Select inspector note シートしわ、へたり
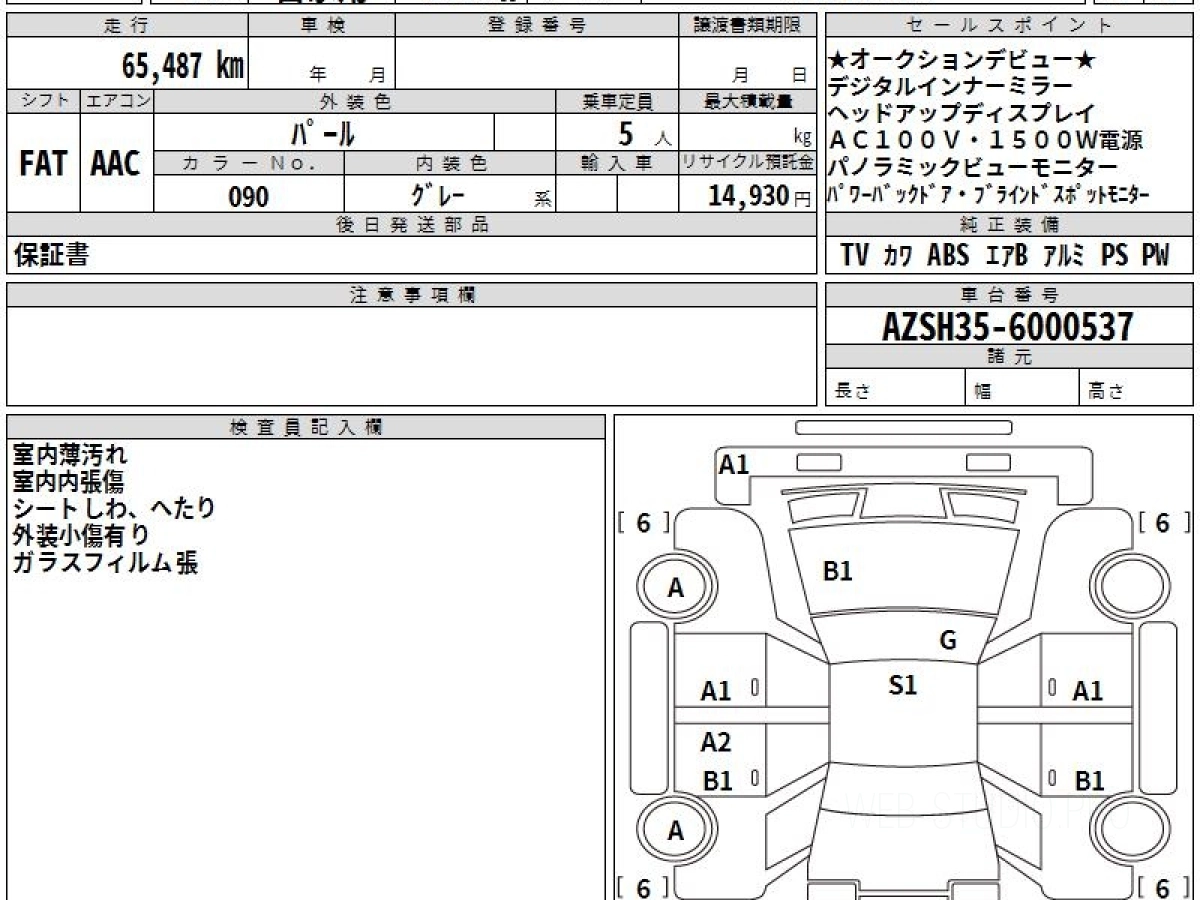1200x900 pixels. point(114,509)
